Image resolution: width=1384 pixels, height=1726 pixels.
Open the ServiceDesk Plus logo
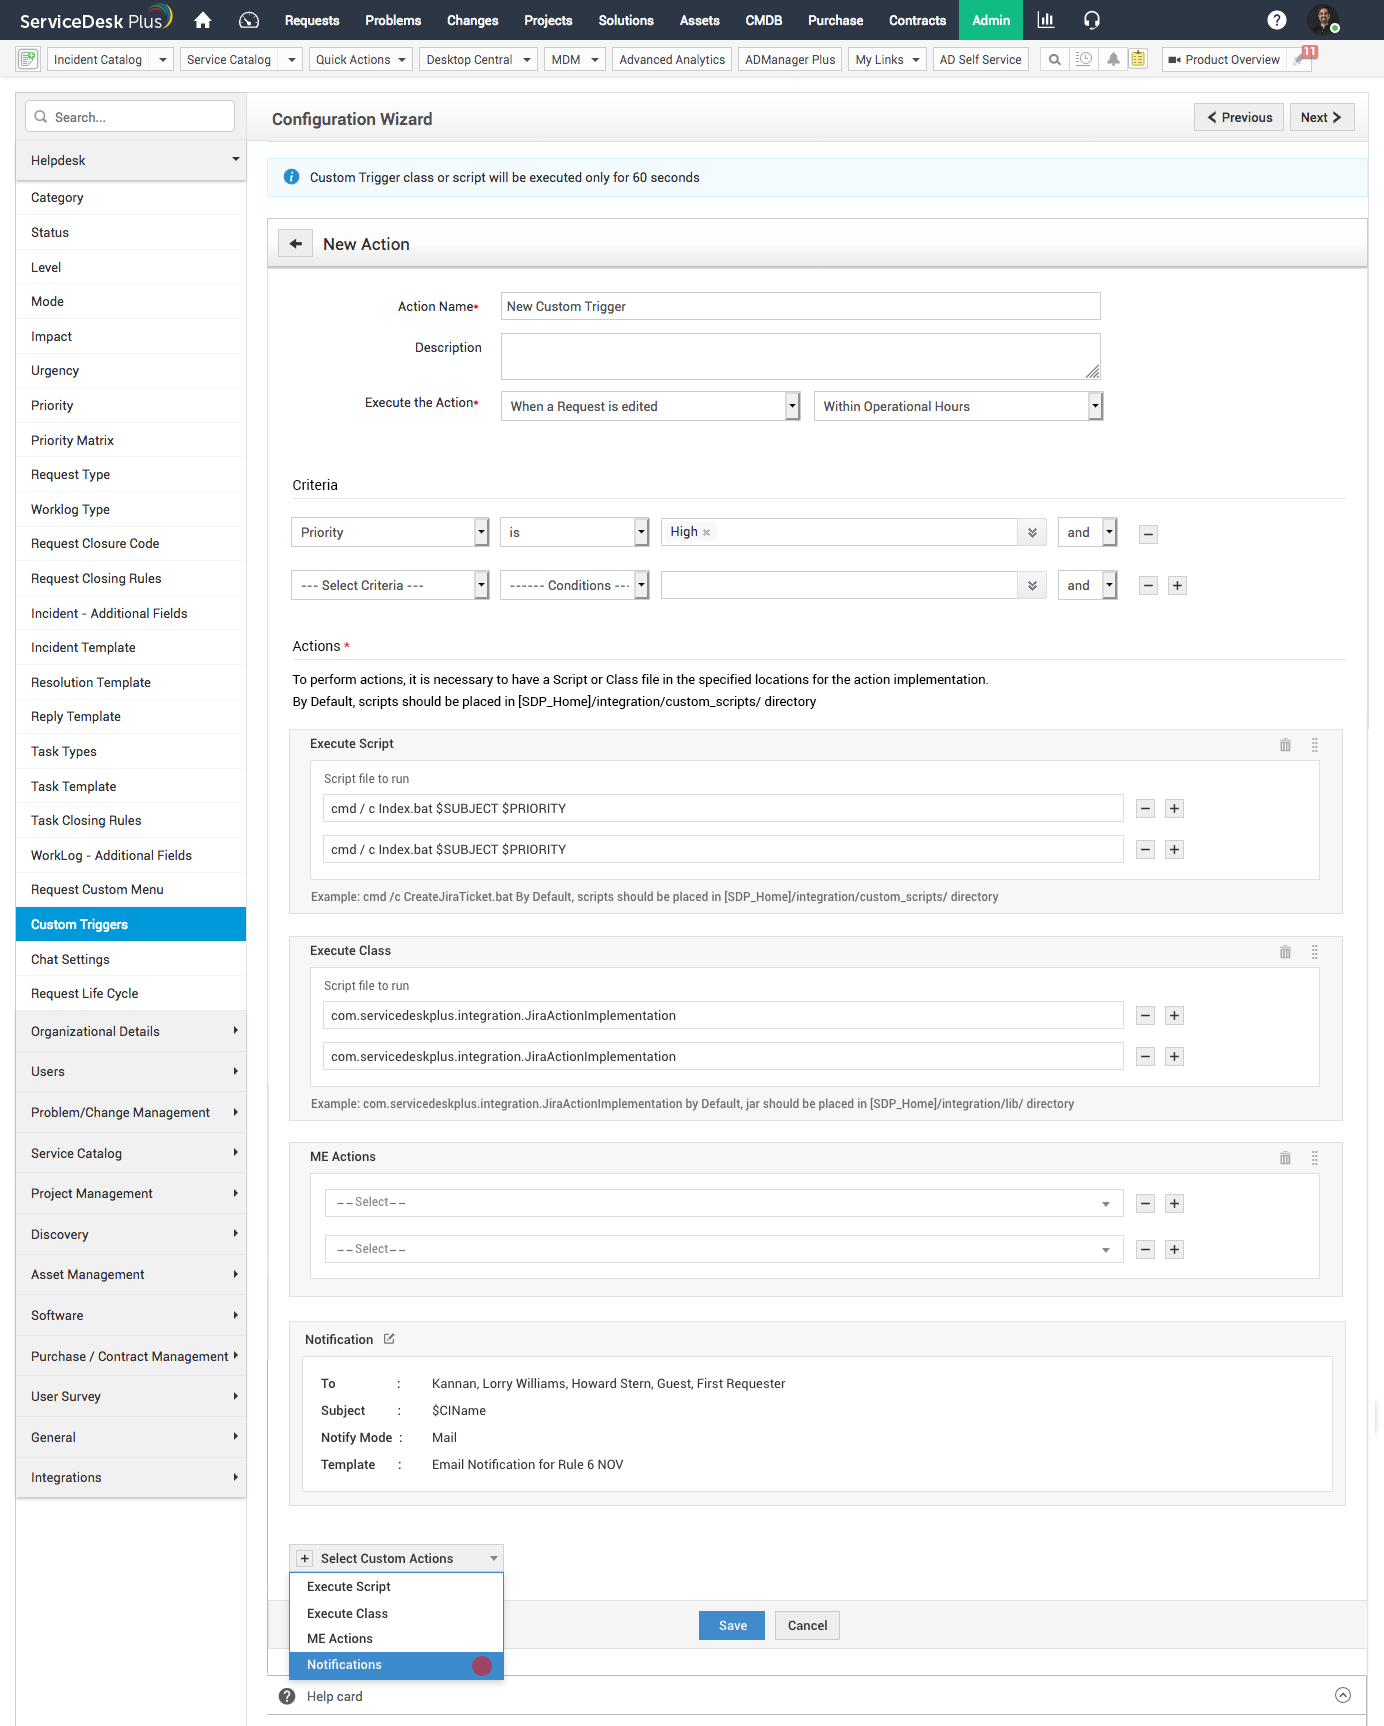point(96,20)
